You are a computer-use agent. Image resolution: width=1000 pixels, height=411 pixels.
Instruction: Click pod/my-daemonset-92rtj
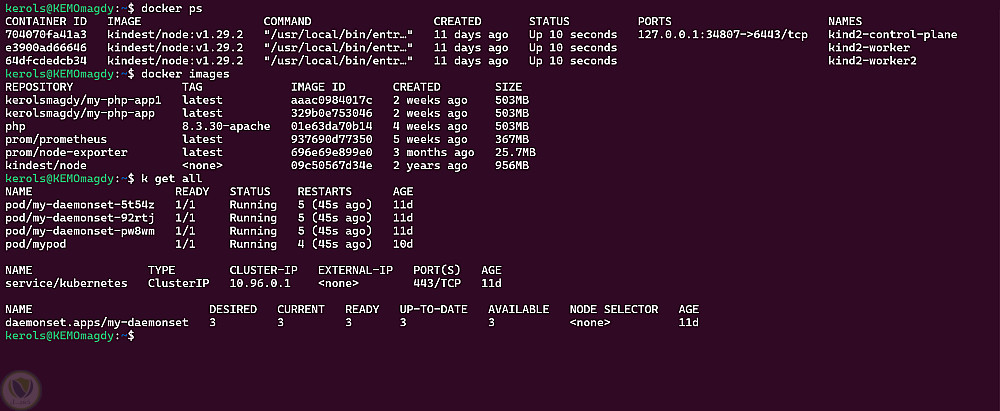[x=80, y=218]
